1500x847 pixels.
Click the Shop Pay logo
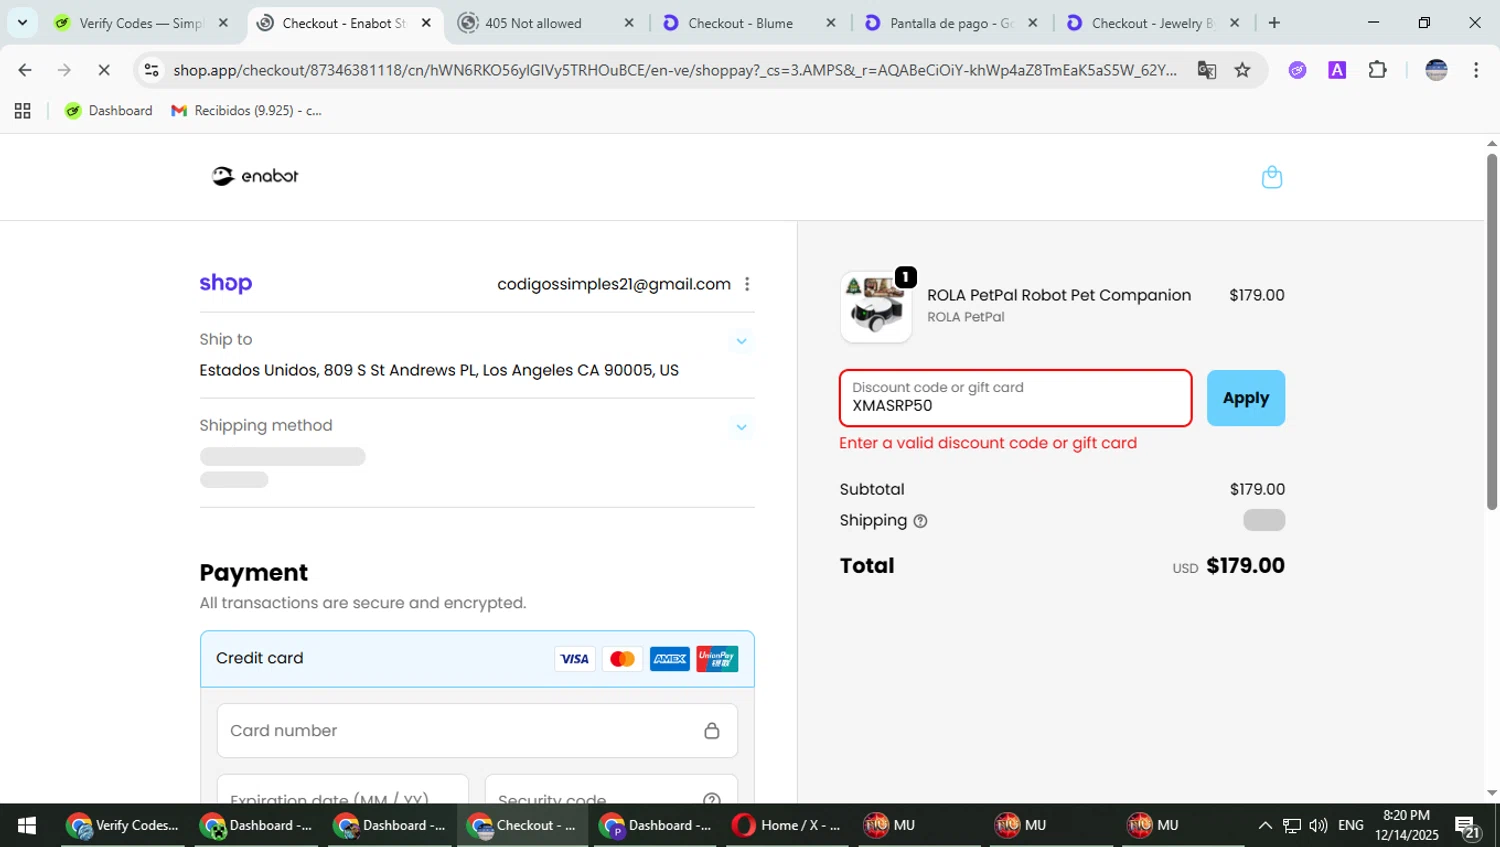click(x=225, y=284)
